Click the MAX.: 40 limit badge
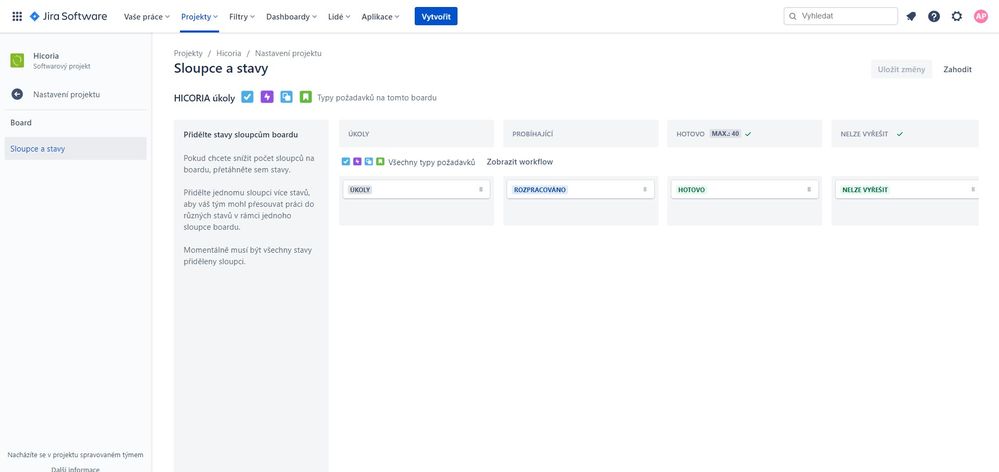Screen dimensions: 999x472 (725, 134)
